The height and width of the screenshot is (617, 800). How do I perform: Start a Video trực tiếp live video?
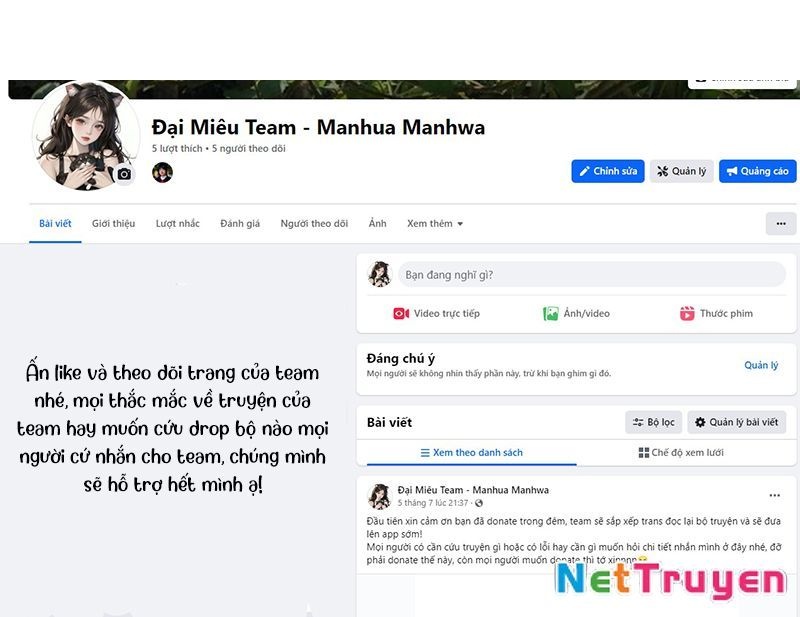point(436,313)
